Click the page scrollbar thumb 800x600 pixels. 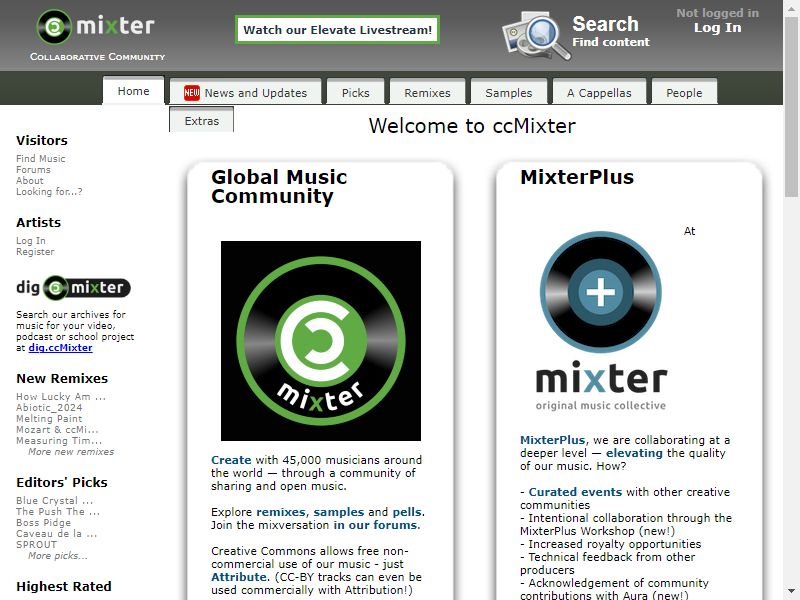pos(791,107)
